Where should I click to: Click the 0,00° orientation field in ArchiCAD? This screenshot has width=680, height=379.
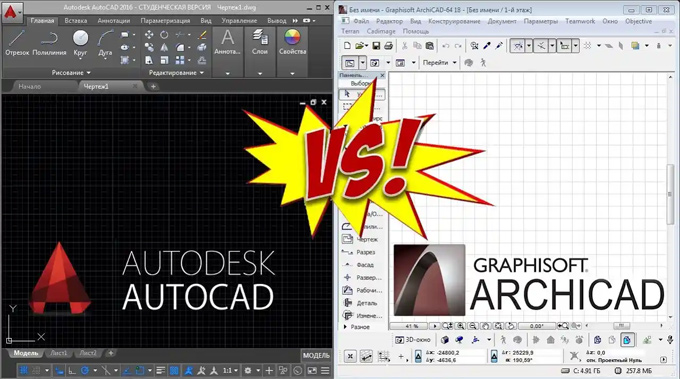[536, 326]
